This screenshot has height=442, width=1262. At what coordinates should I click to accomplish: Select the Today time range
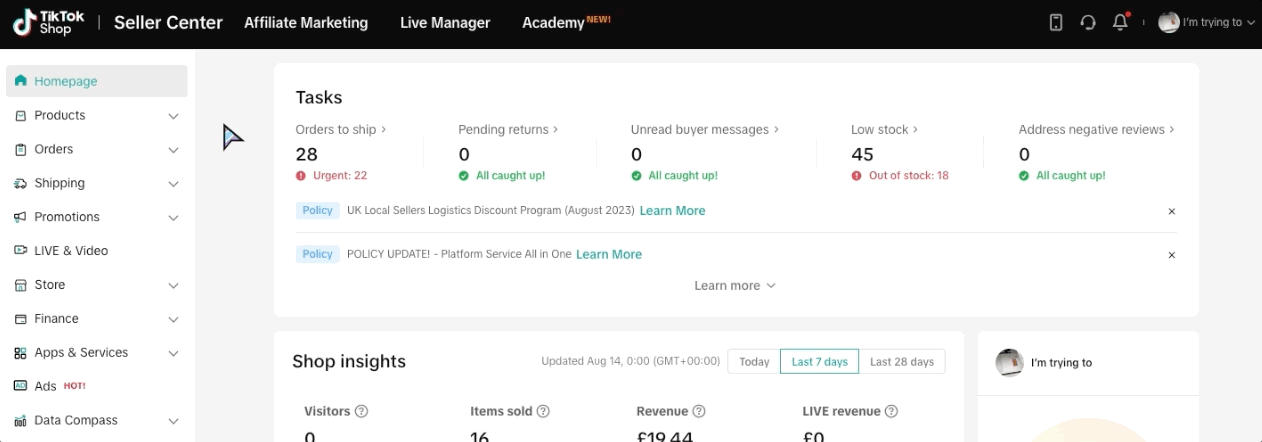tap(754, 362)
